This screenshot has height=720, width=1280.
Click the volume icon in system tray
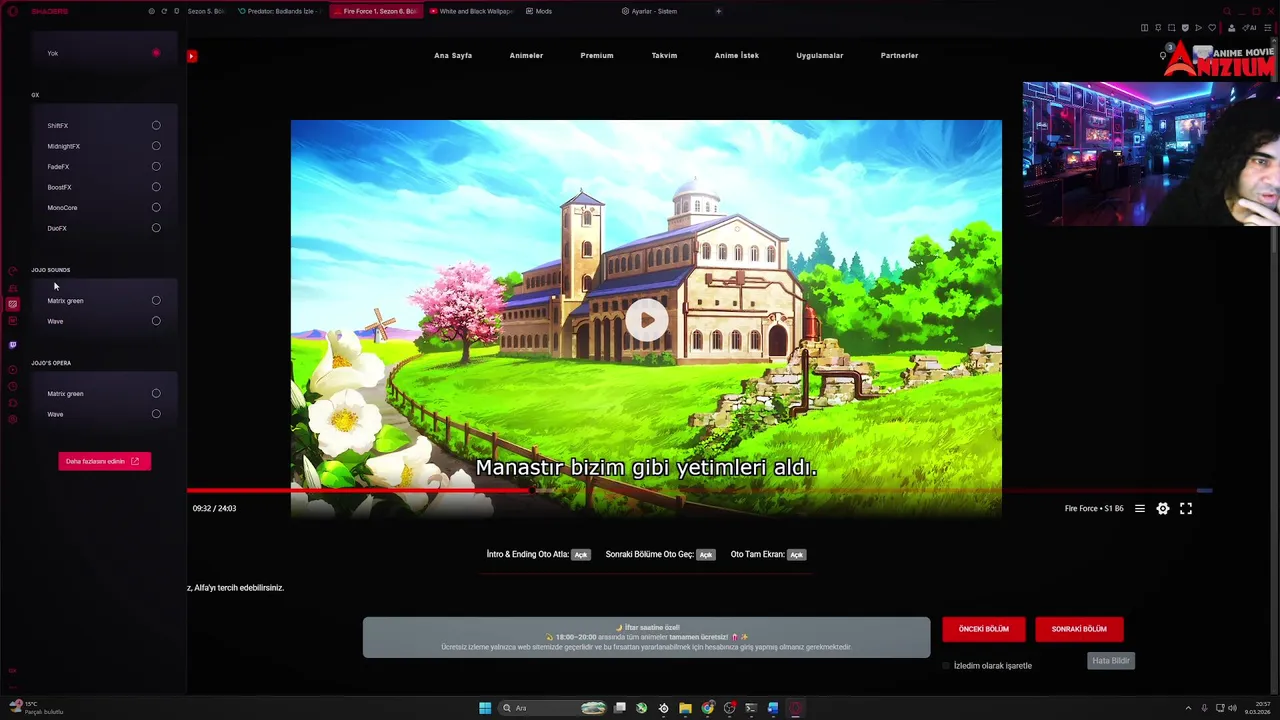click(x=1232, y=708)
